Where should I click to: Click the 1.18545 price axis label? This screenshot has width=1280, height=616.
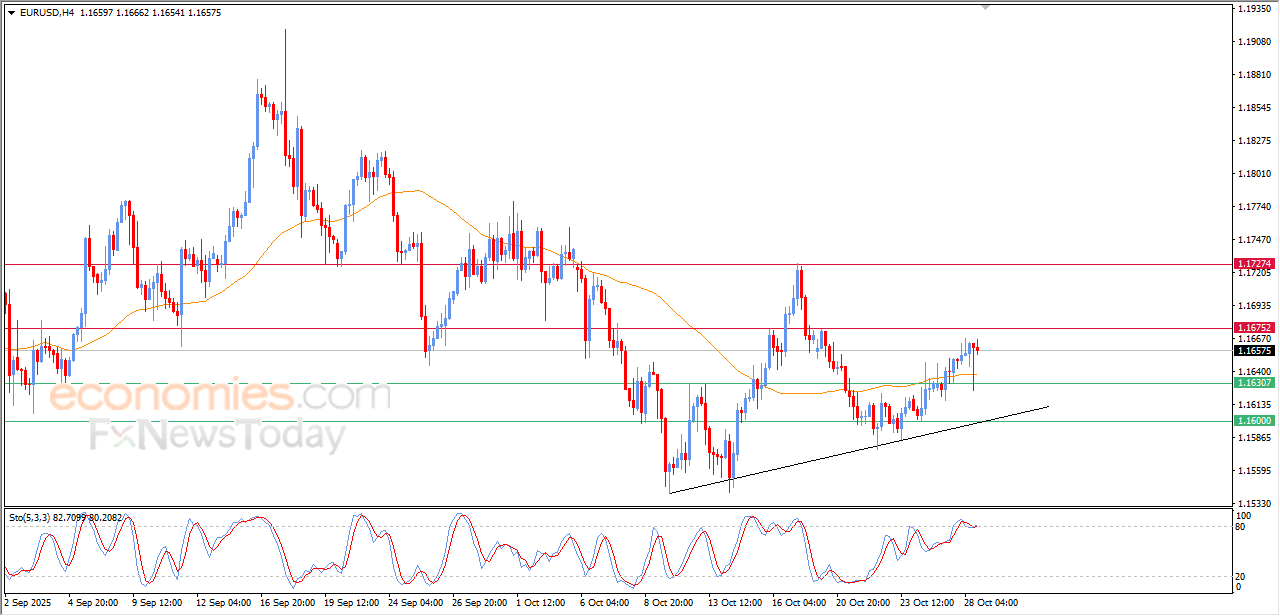[1254, 108]
